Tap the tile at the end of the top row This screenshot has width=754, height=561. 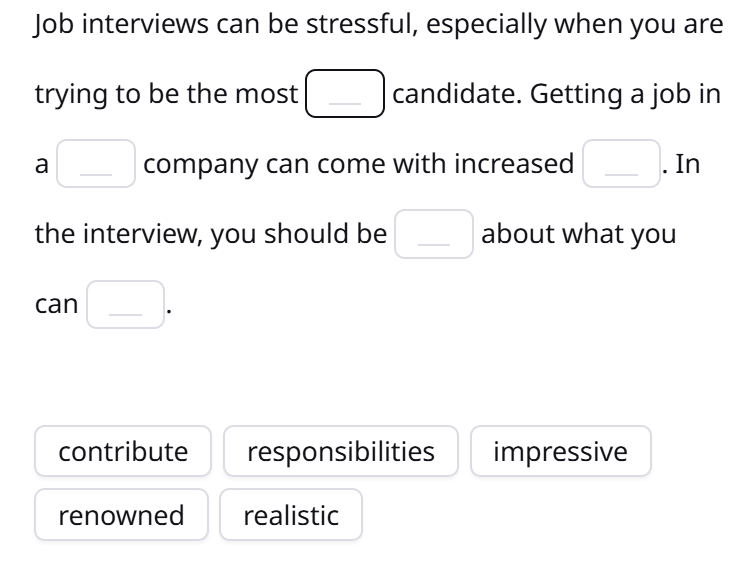560,451
